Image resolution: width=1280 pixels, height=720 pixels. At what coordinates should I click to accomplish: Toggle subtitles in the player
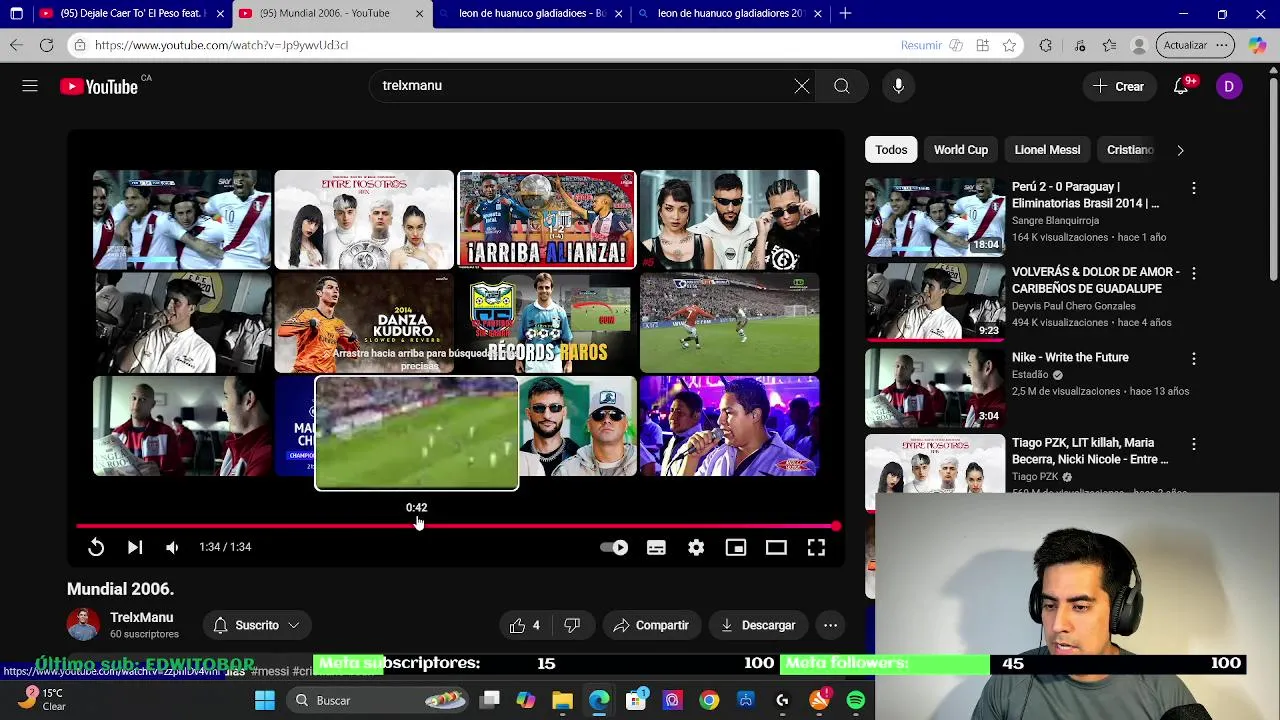click(x=656, y=547)
